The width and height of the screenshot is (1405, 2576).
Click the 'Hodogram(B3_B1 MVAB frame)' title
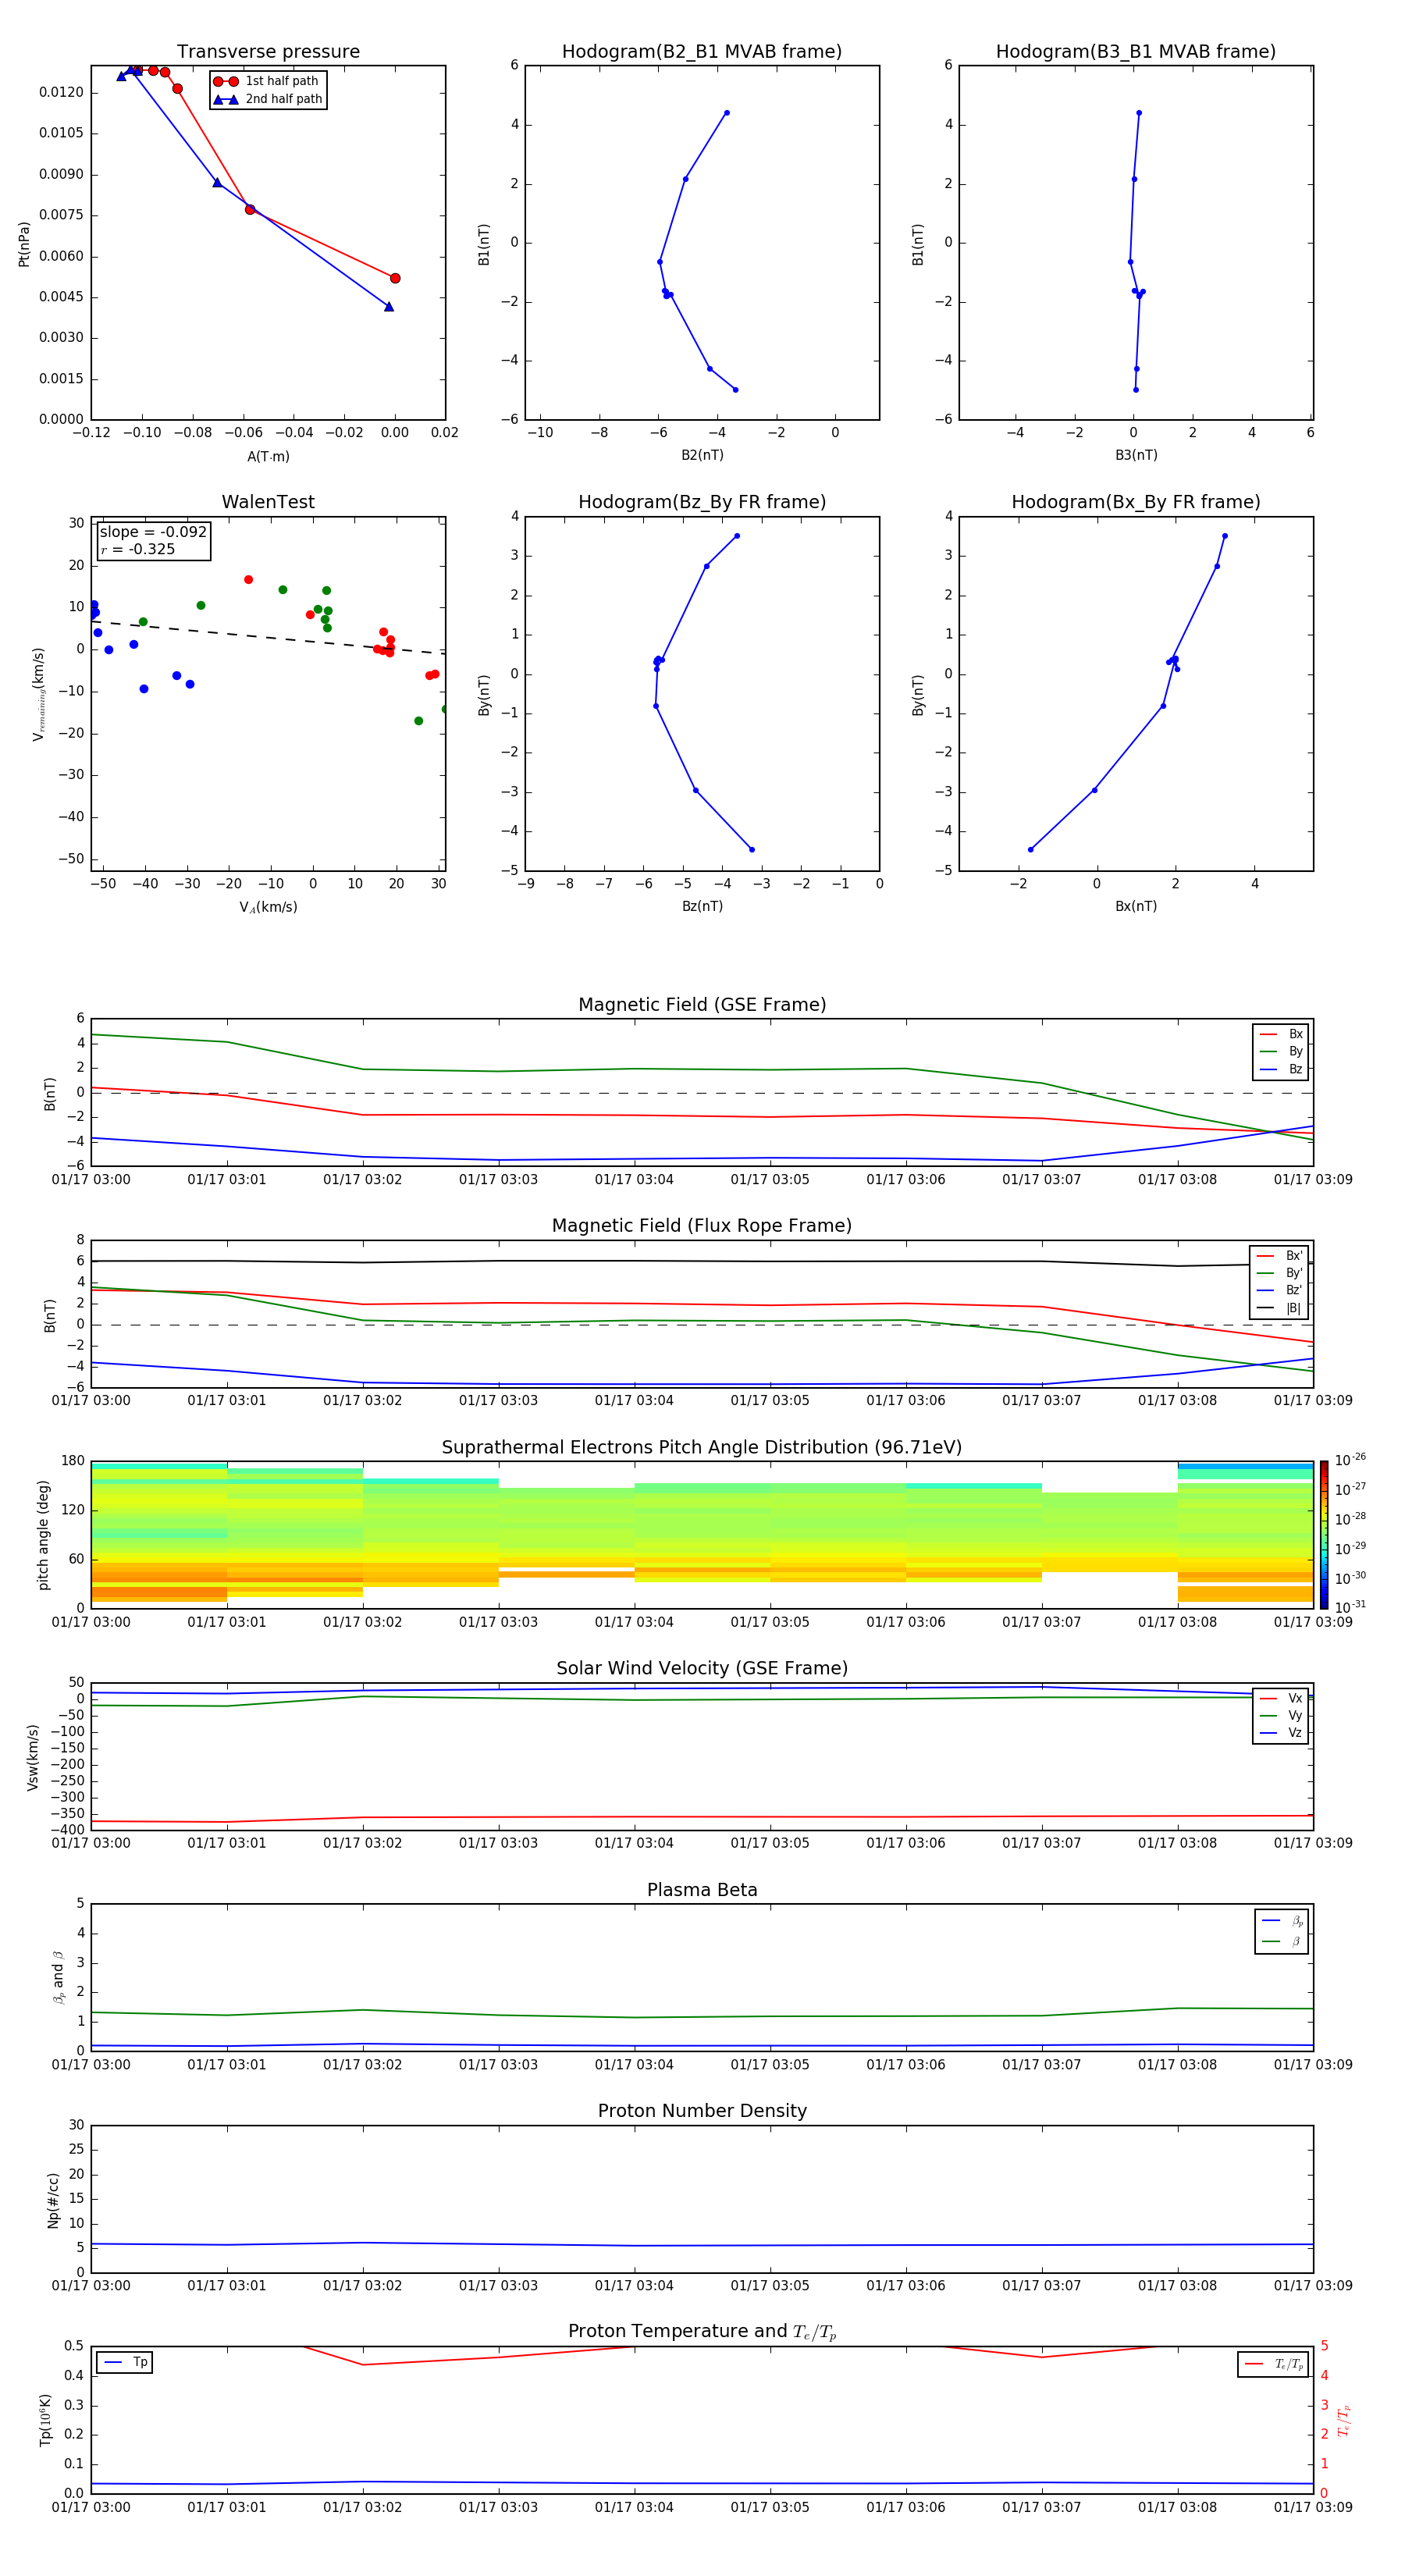tap(1136, 52)
